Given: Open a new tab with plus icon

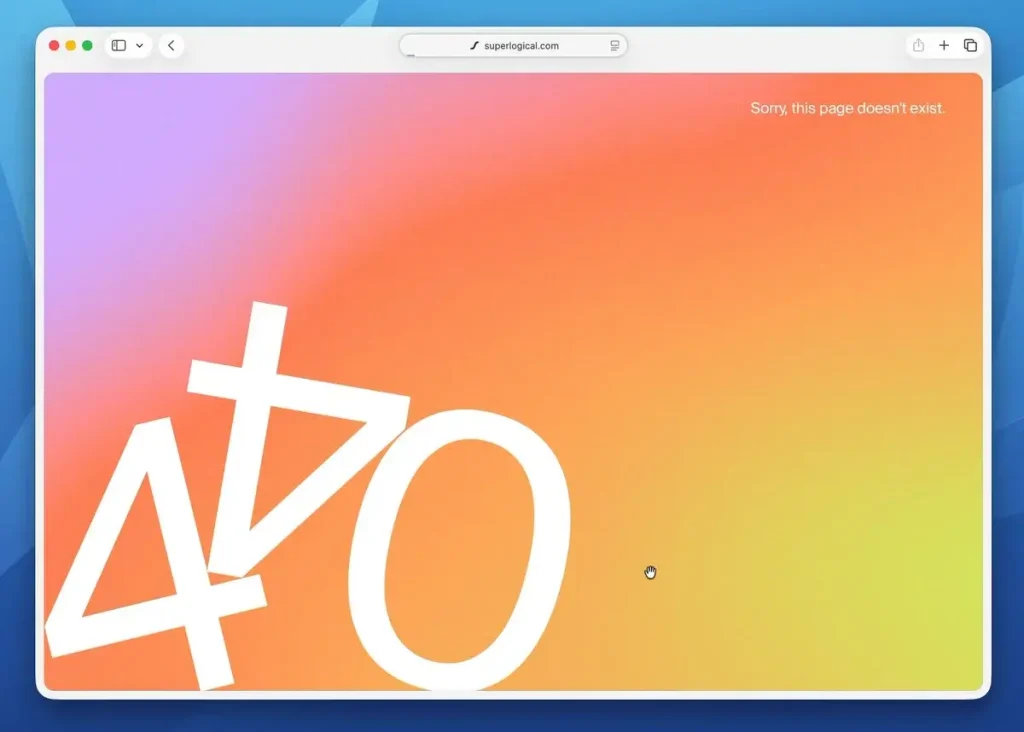Looking at the screenshot, I should (944, 45).
